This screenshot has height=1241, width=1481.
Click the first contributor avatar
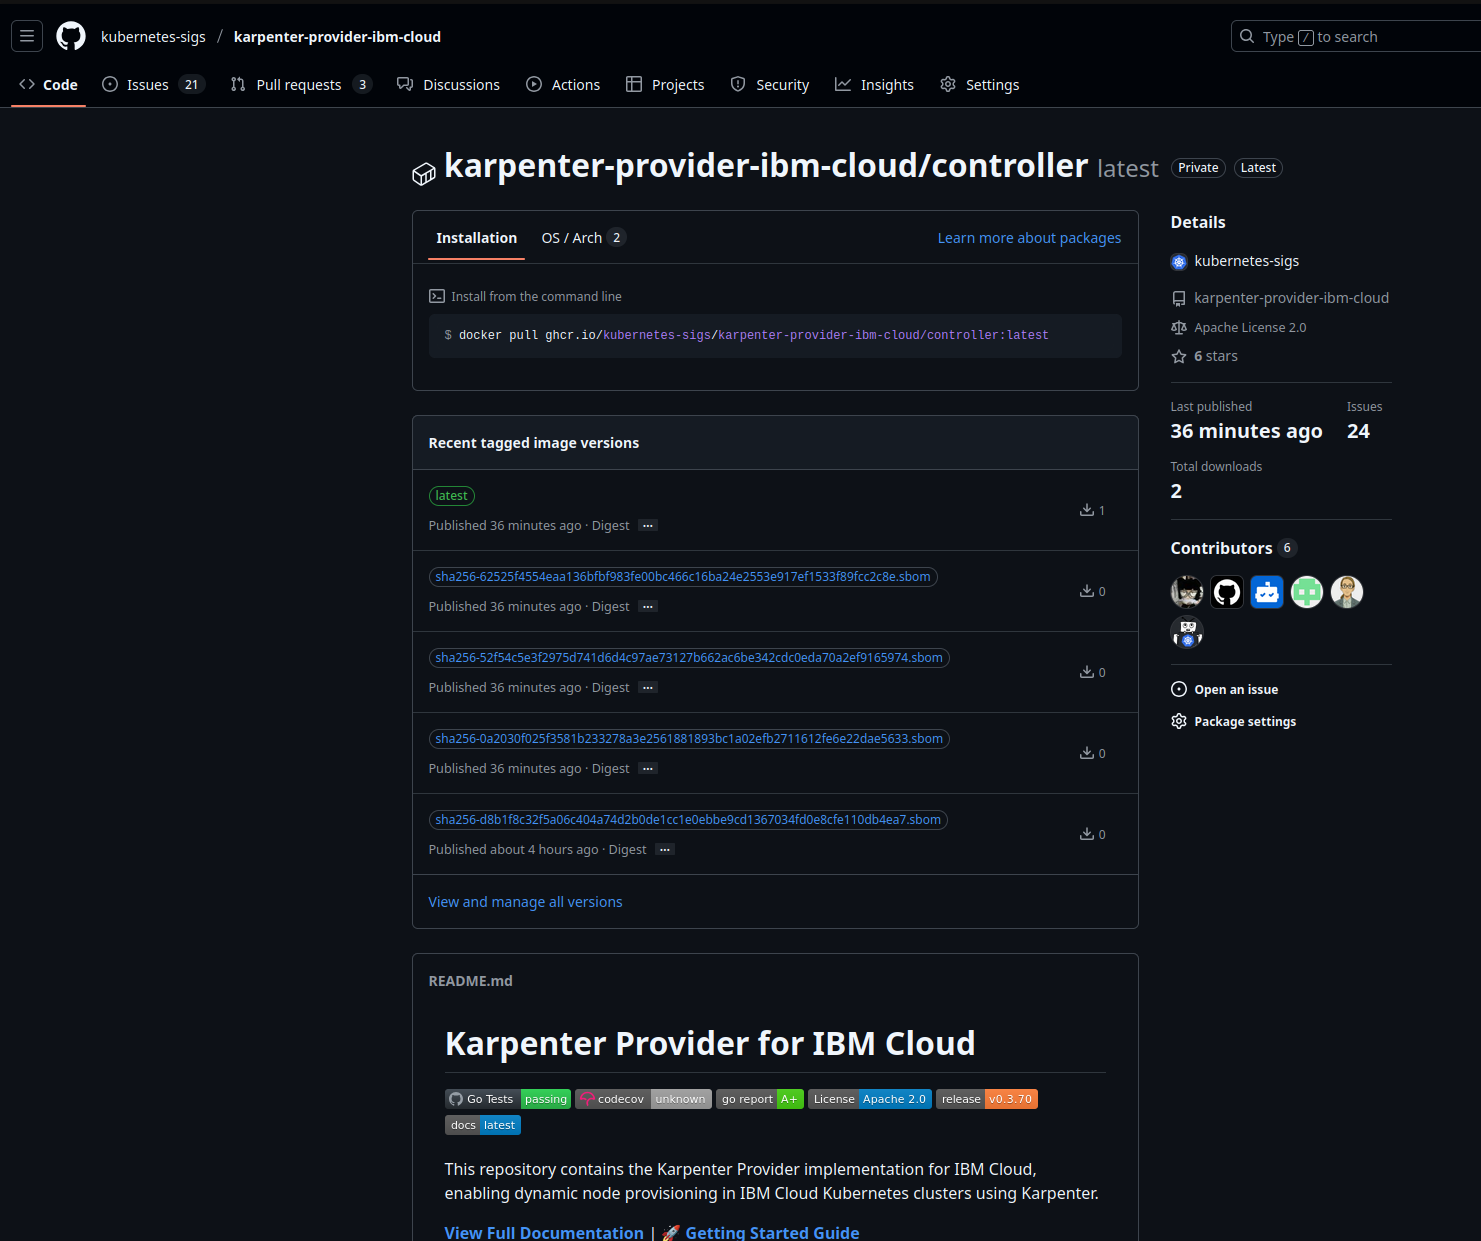point(1187,592)
